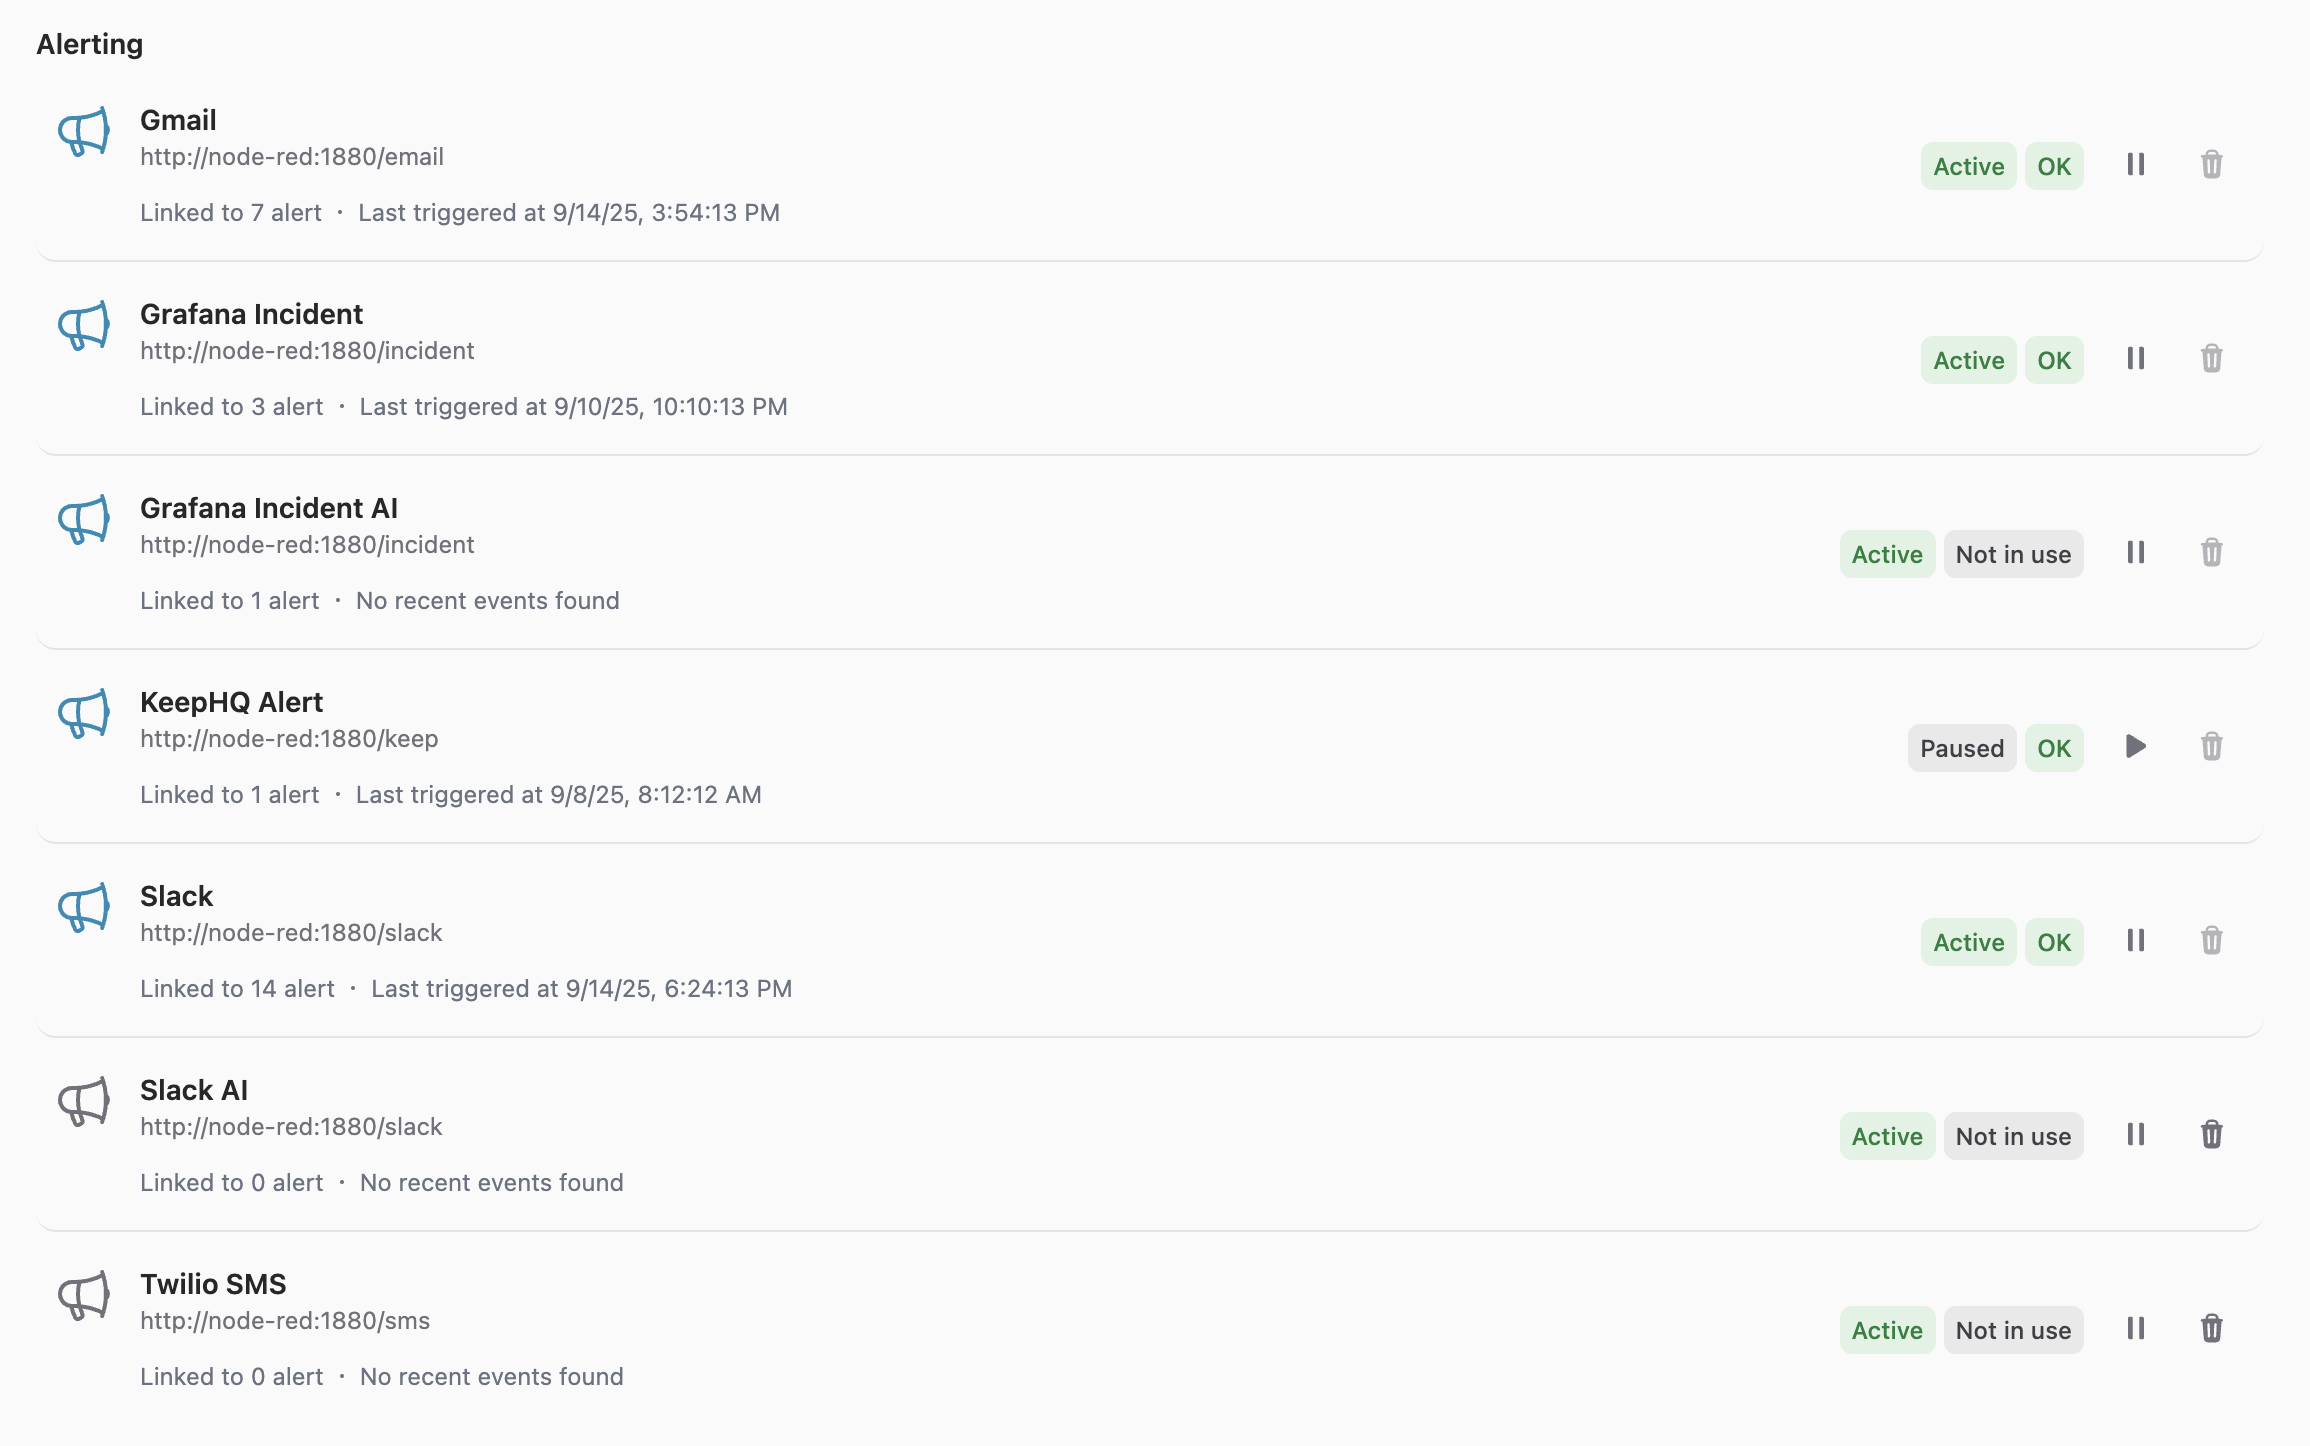Click the KeepHQ Alert megaphone icon
The height and width of the screenshot is (1446, 2310).
84,714
